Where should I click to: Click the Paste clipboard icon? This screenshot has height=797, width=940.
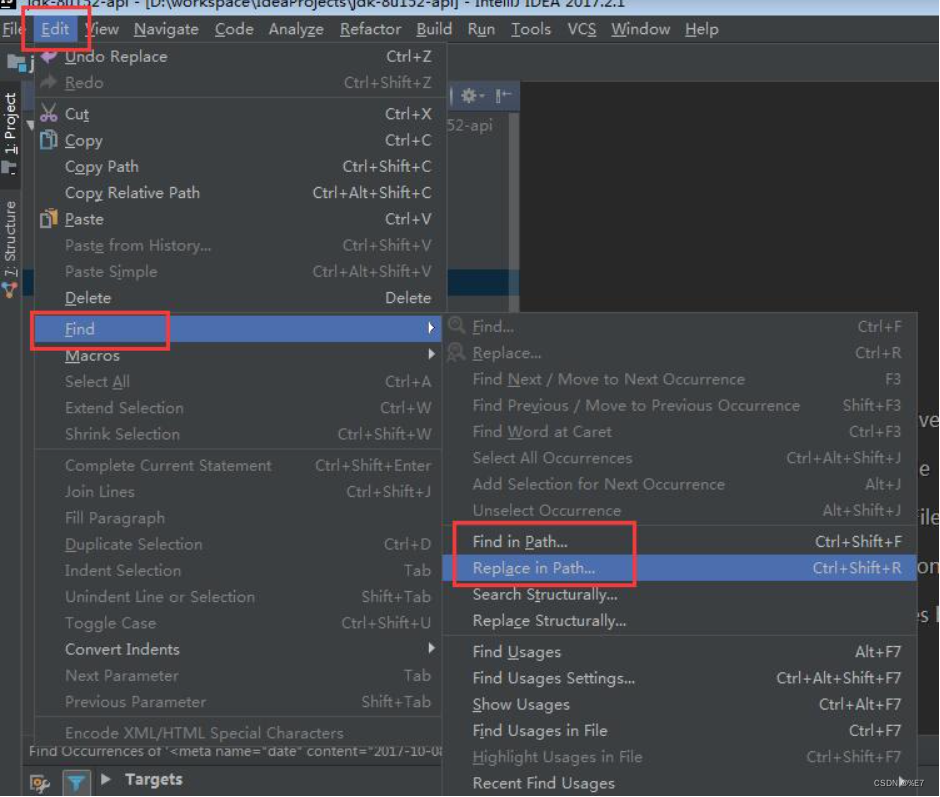[x=48, y=219]
